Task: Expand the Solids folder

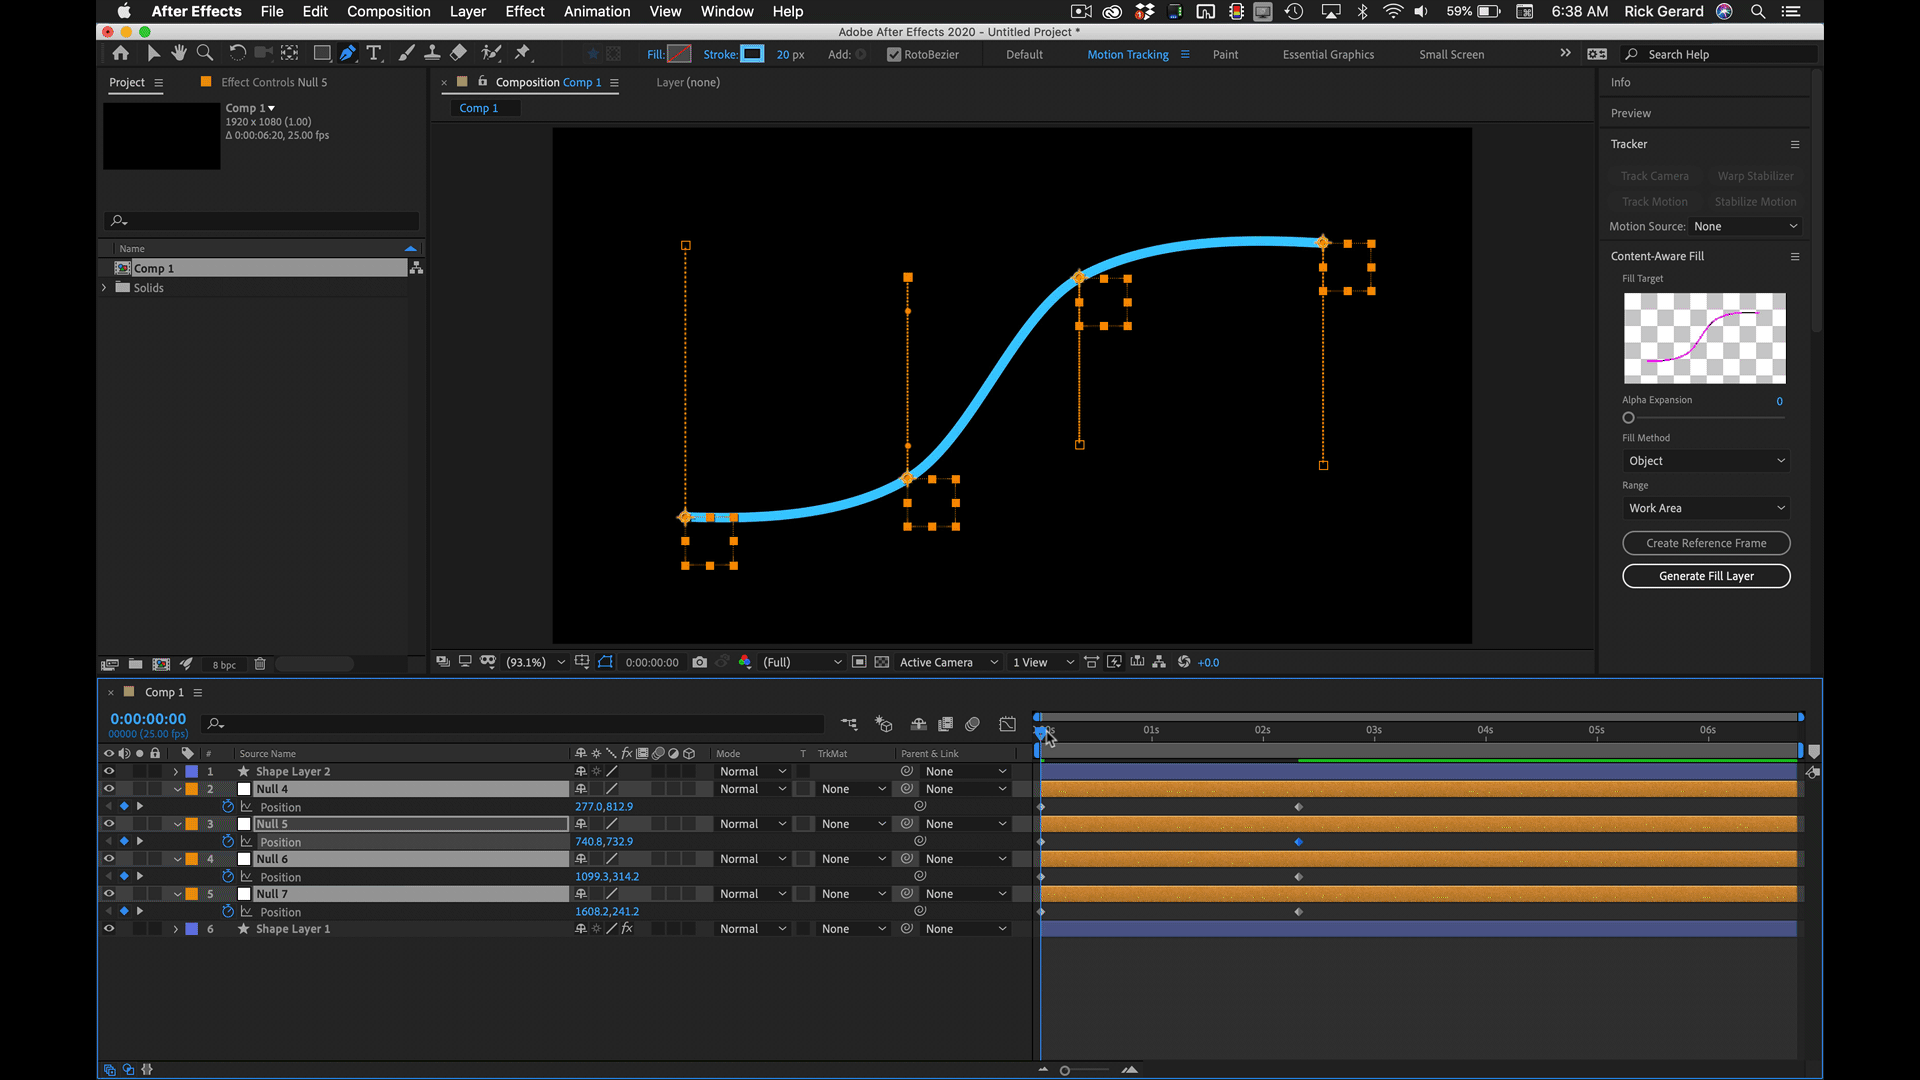Action: point(104,288)
